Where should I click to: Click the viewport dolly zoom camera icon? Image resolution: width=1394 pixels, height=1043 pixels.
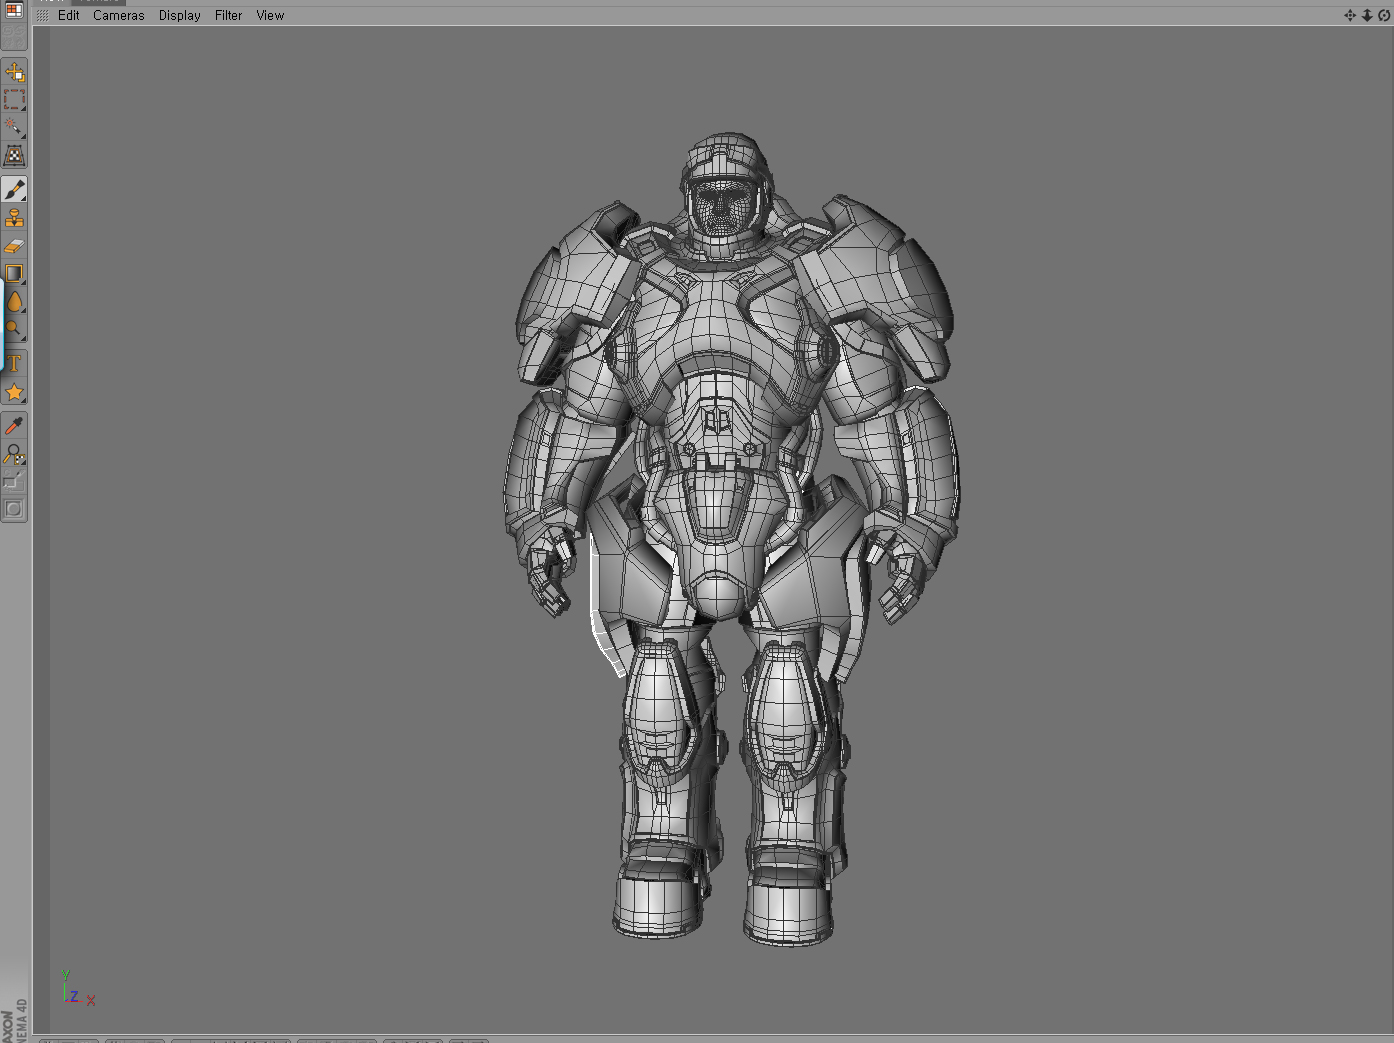(1367, 15)
